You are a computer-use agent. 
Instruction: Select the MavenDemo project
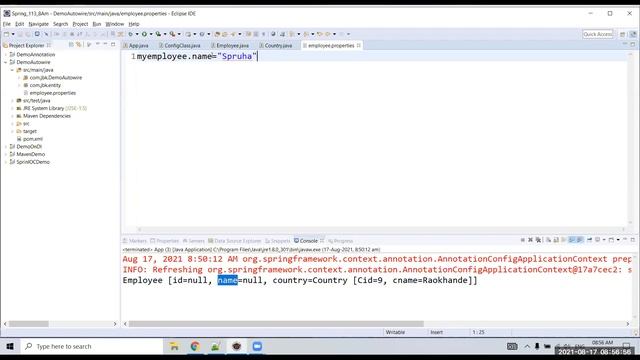pos(27,154)
